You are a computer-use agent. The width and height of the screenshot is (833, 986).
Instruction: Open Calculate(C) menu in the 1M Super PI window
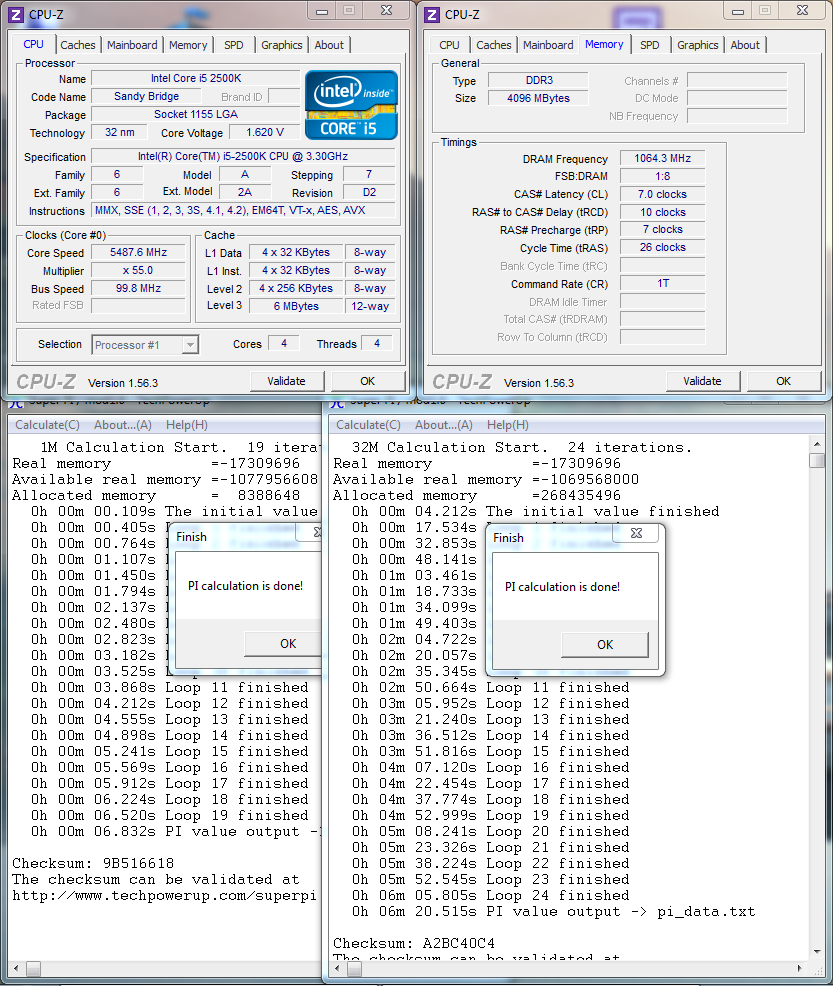point(47,425)
